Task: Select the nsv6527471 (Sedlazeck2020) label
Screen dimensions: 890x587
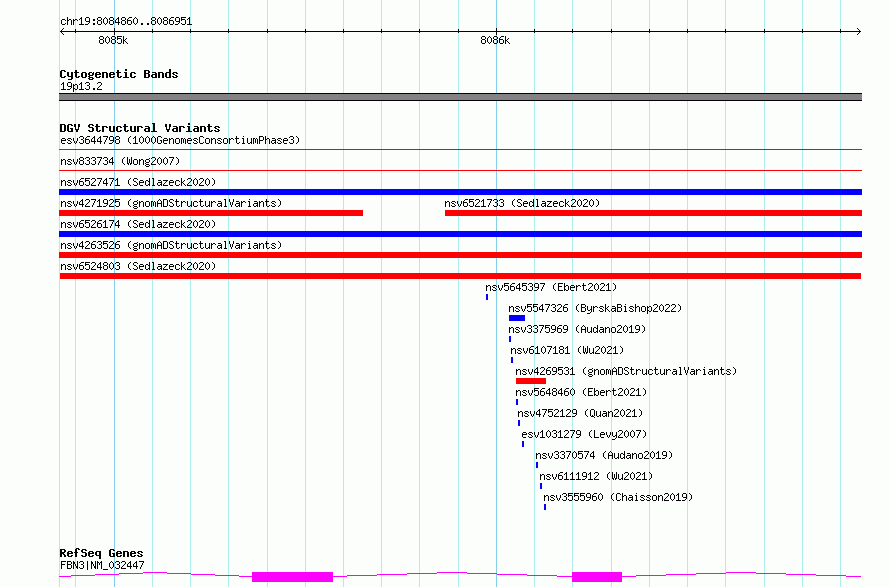Action: 138,182
